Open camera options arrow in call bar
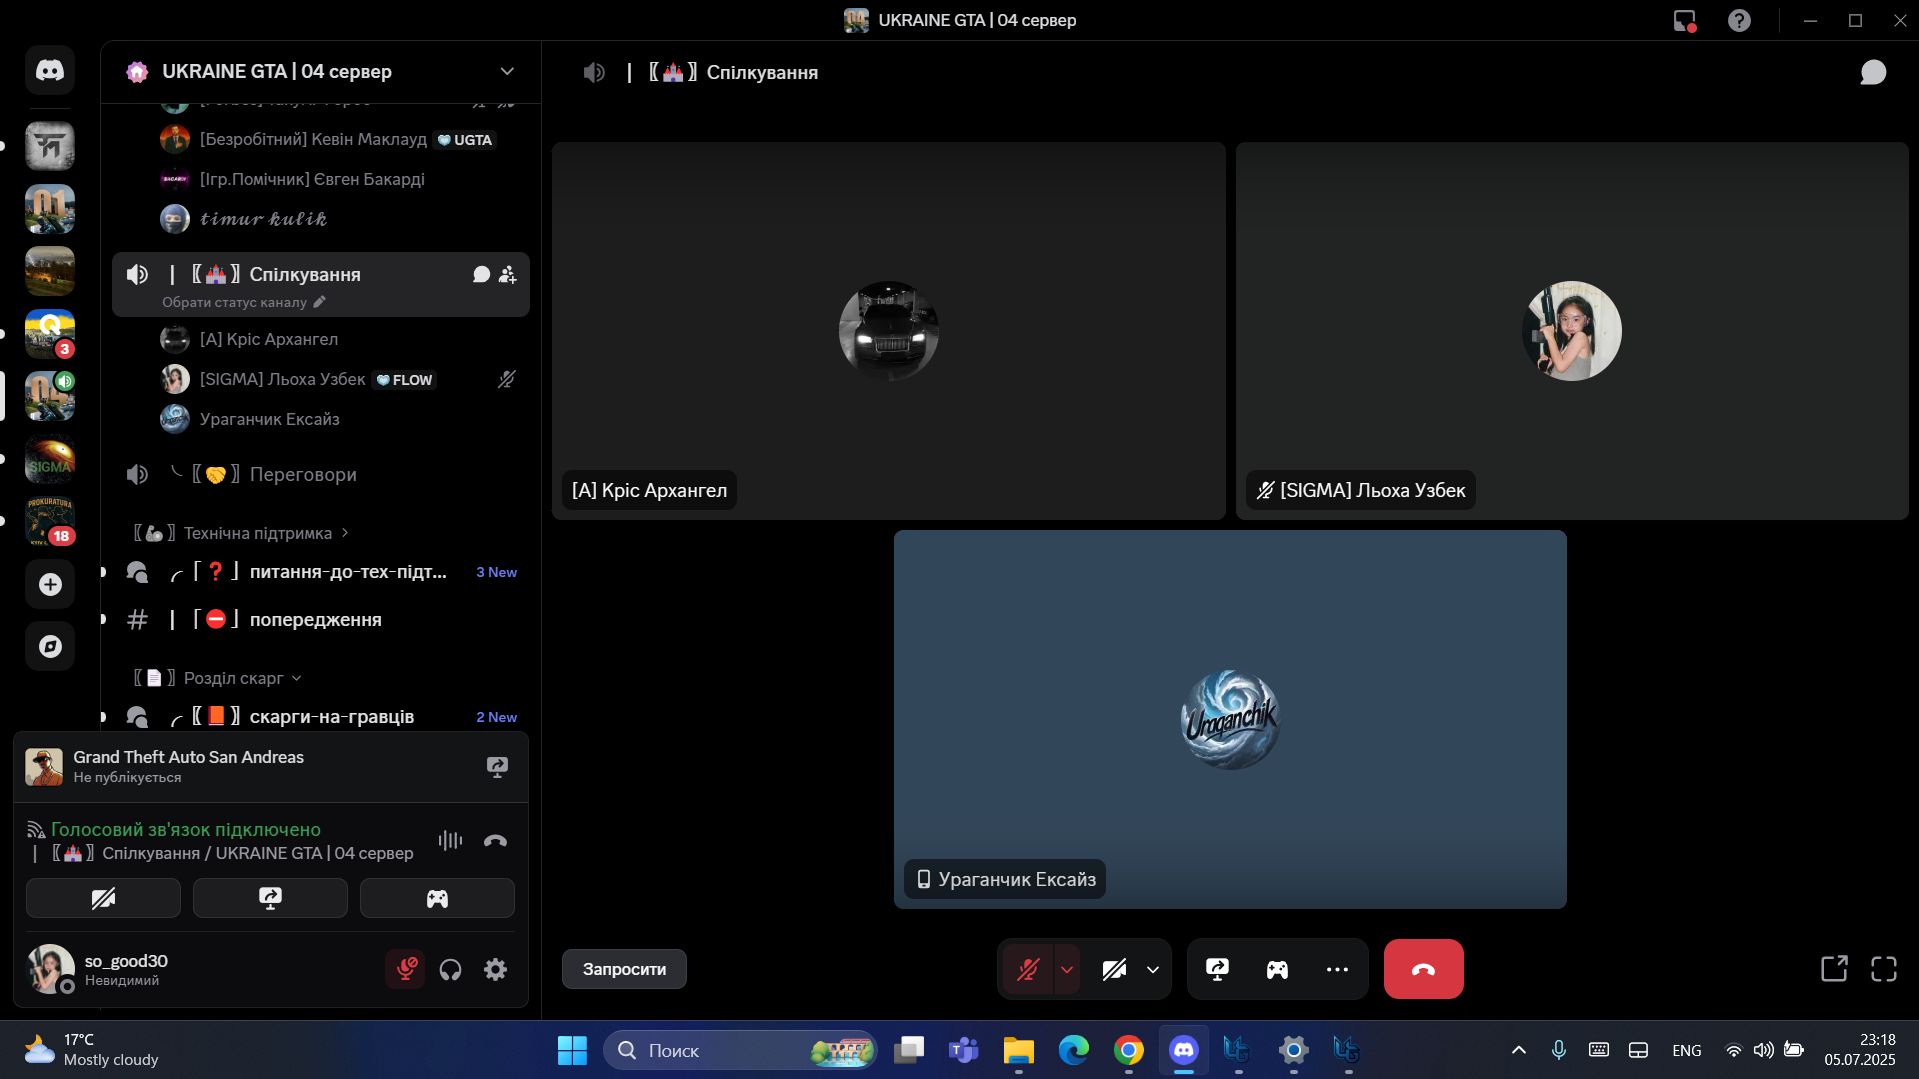This screenshot has width=1919, height=1079. [x=1153, y=969]
